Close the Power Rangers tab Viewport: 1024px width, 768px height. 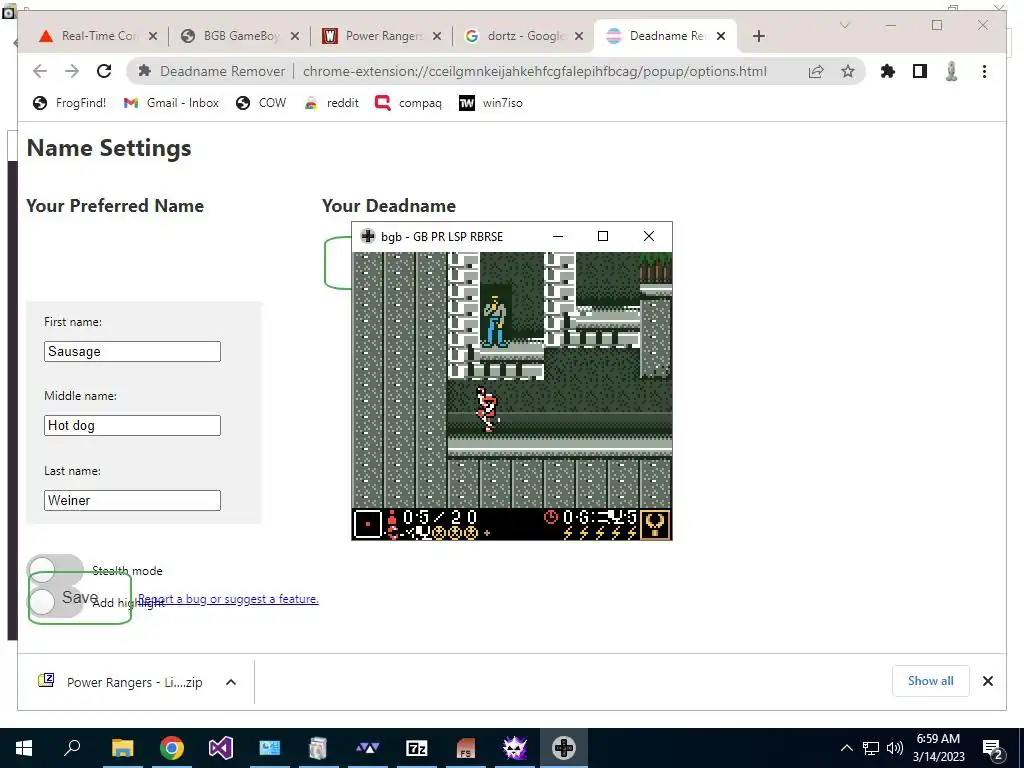click(437, 36)
